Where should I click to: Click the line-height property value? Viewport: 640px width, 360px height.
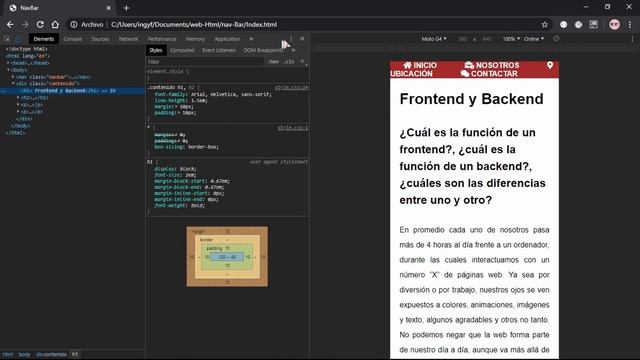click(198, 100)
